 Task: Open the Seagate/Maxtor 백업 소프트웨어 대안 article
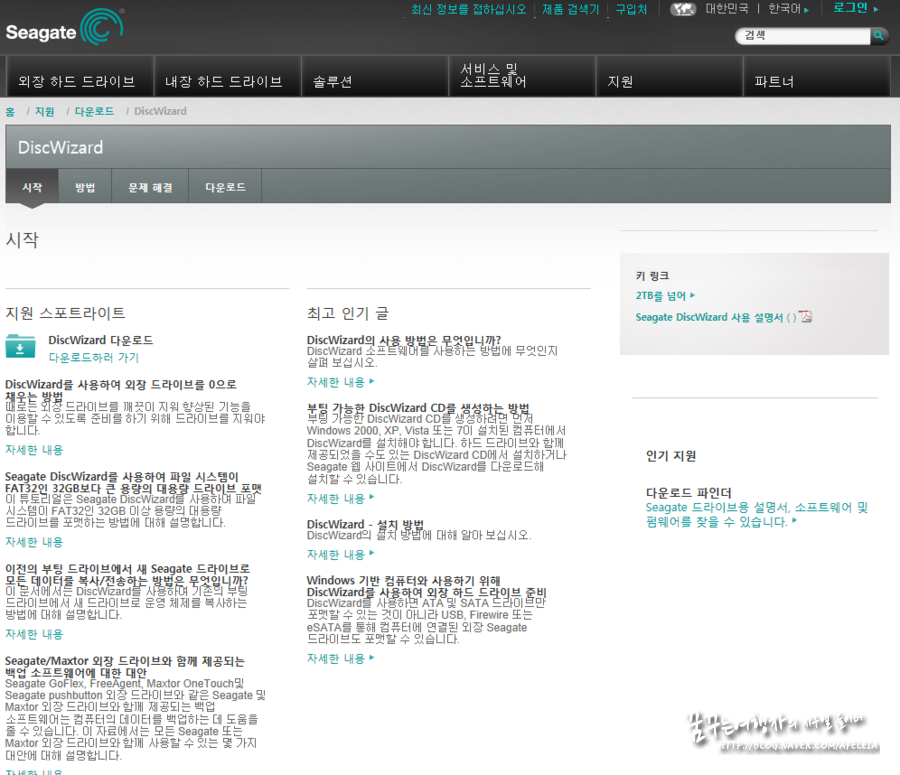pos(125,667)
